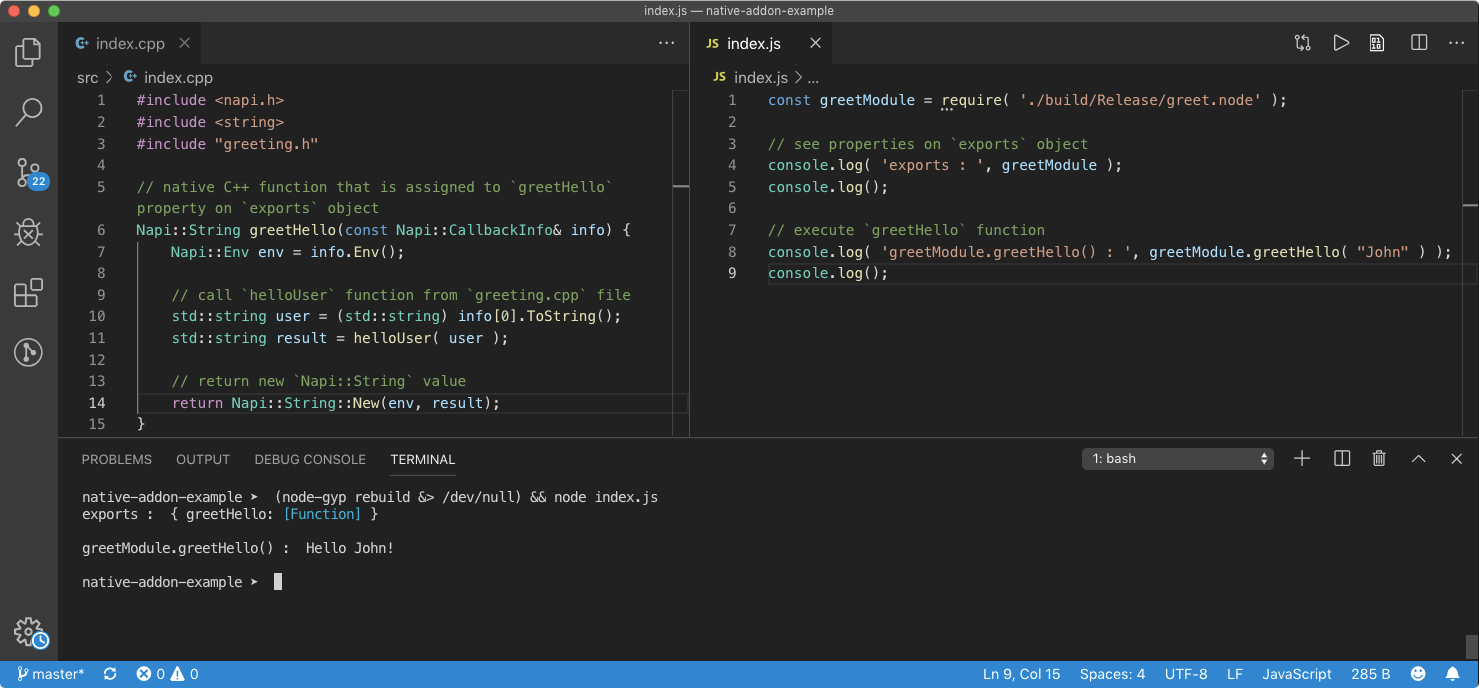Open the Search panel
Viewport: 1479px width, 688px height.
(28, 112)
